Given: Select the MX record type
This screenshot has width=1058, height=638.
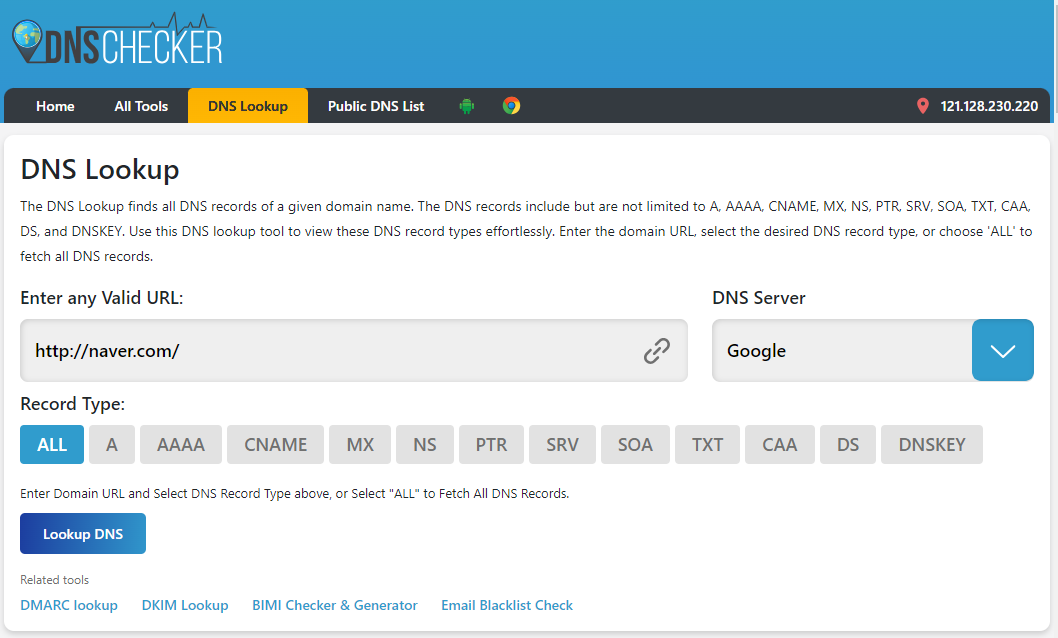Looking at the screenshot, I should (359, 444).
